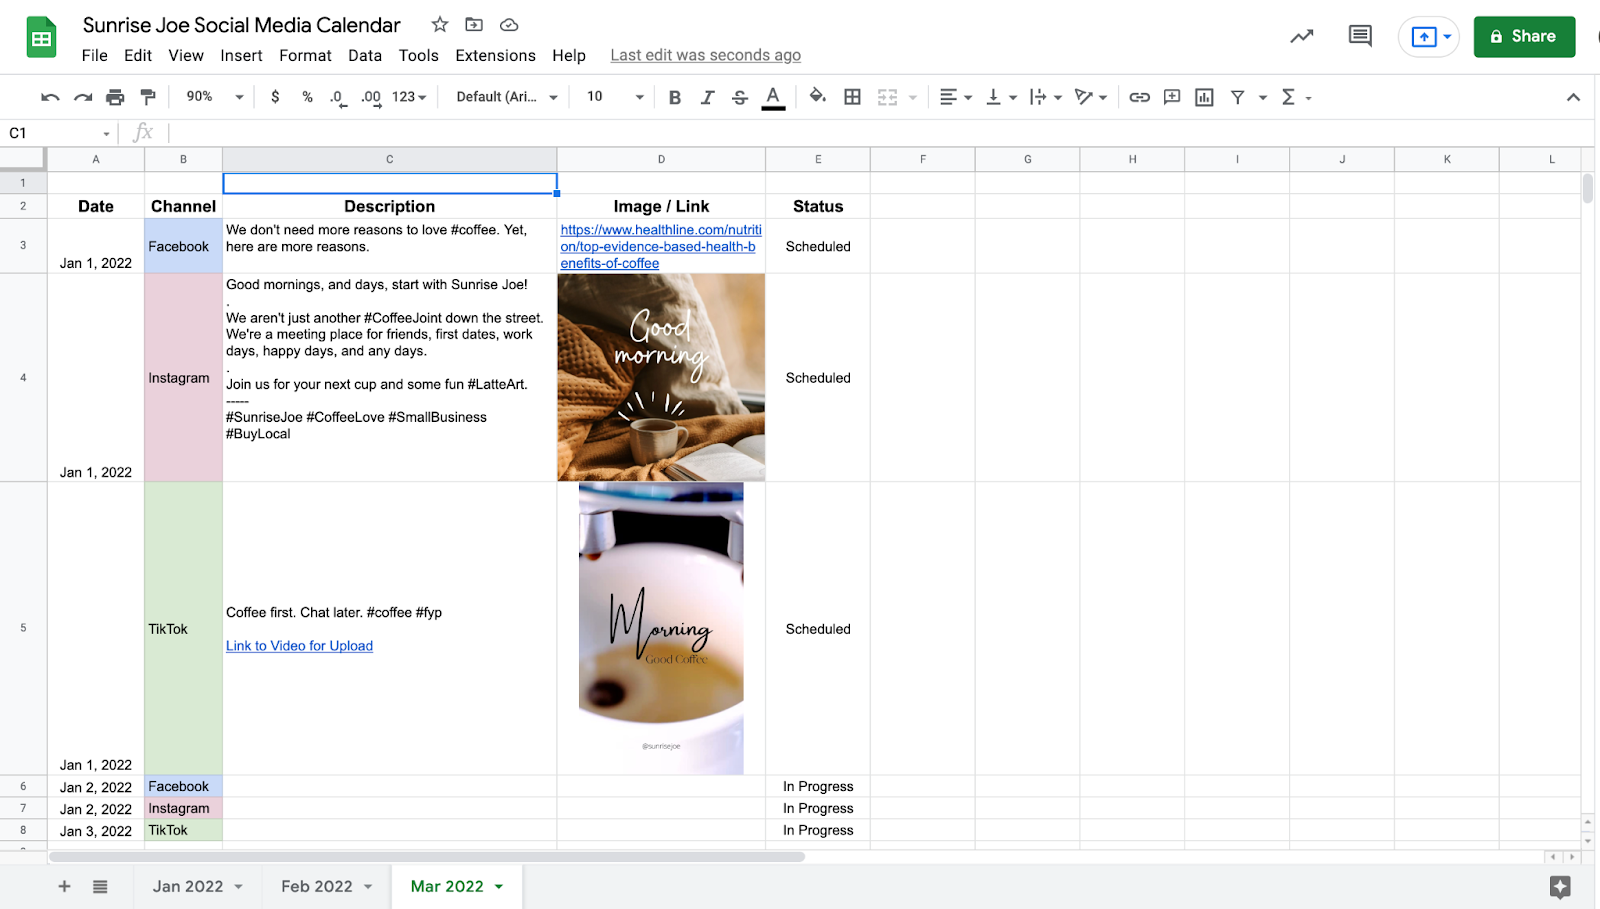Increase decimal places icon

tap(371, 97)
